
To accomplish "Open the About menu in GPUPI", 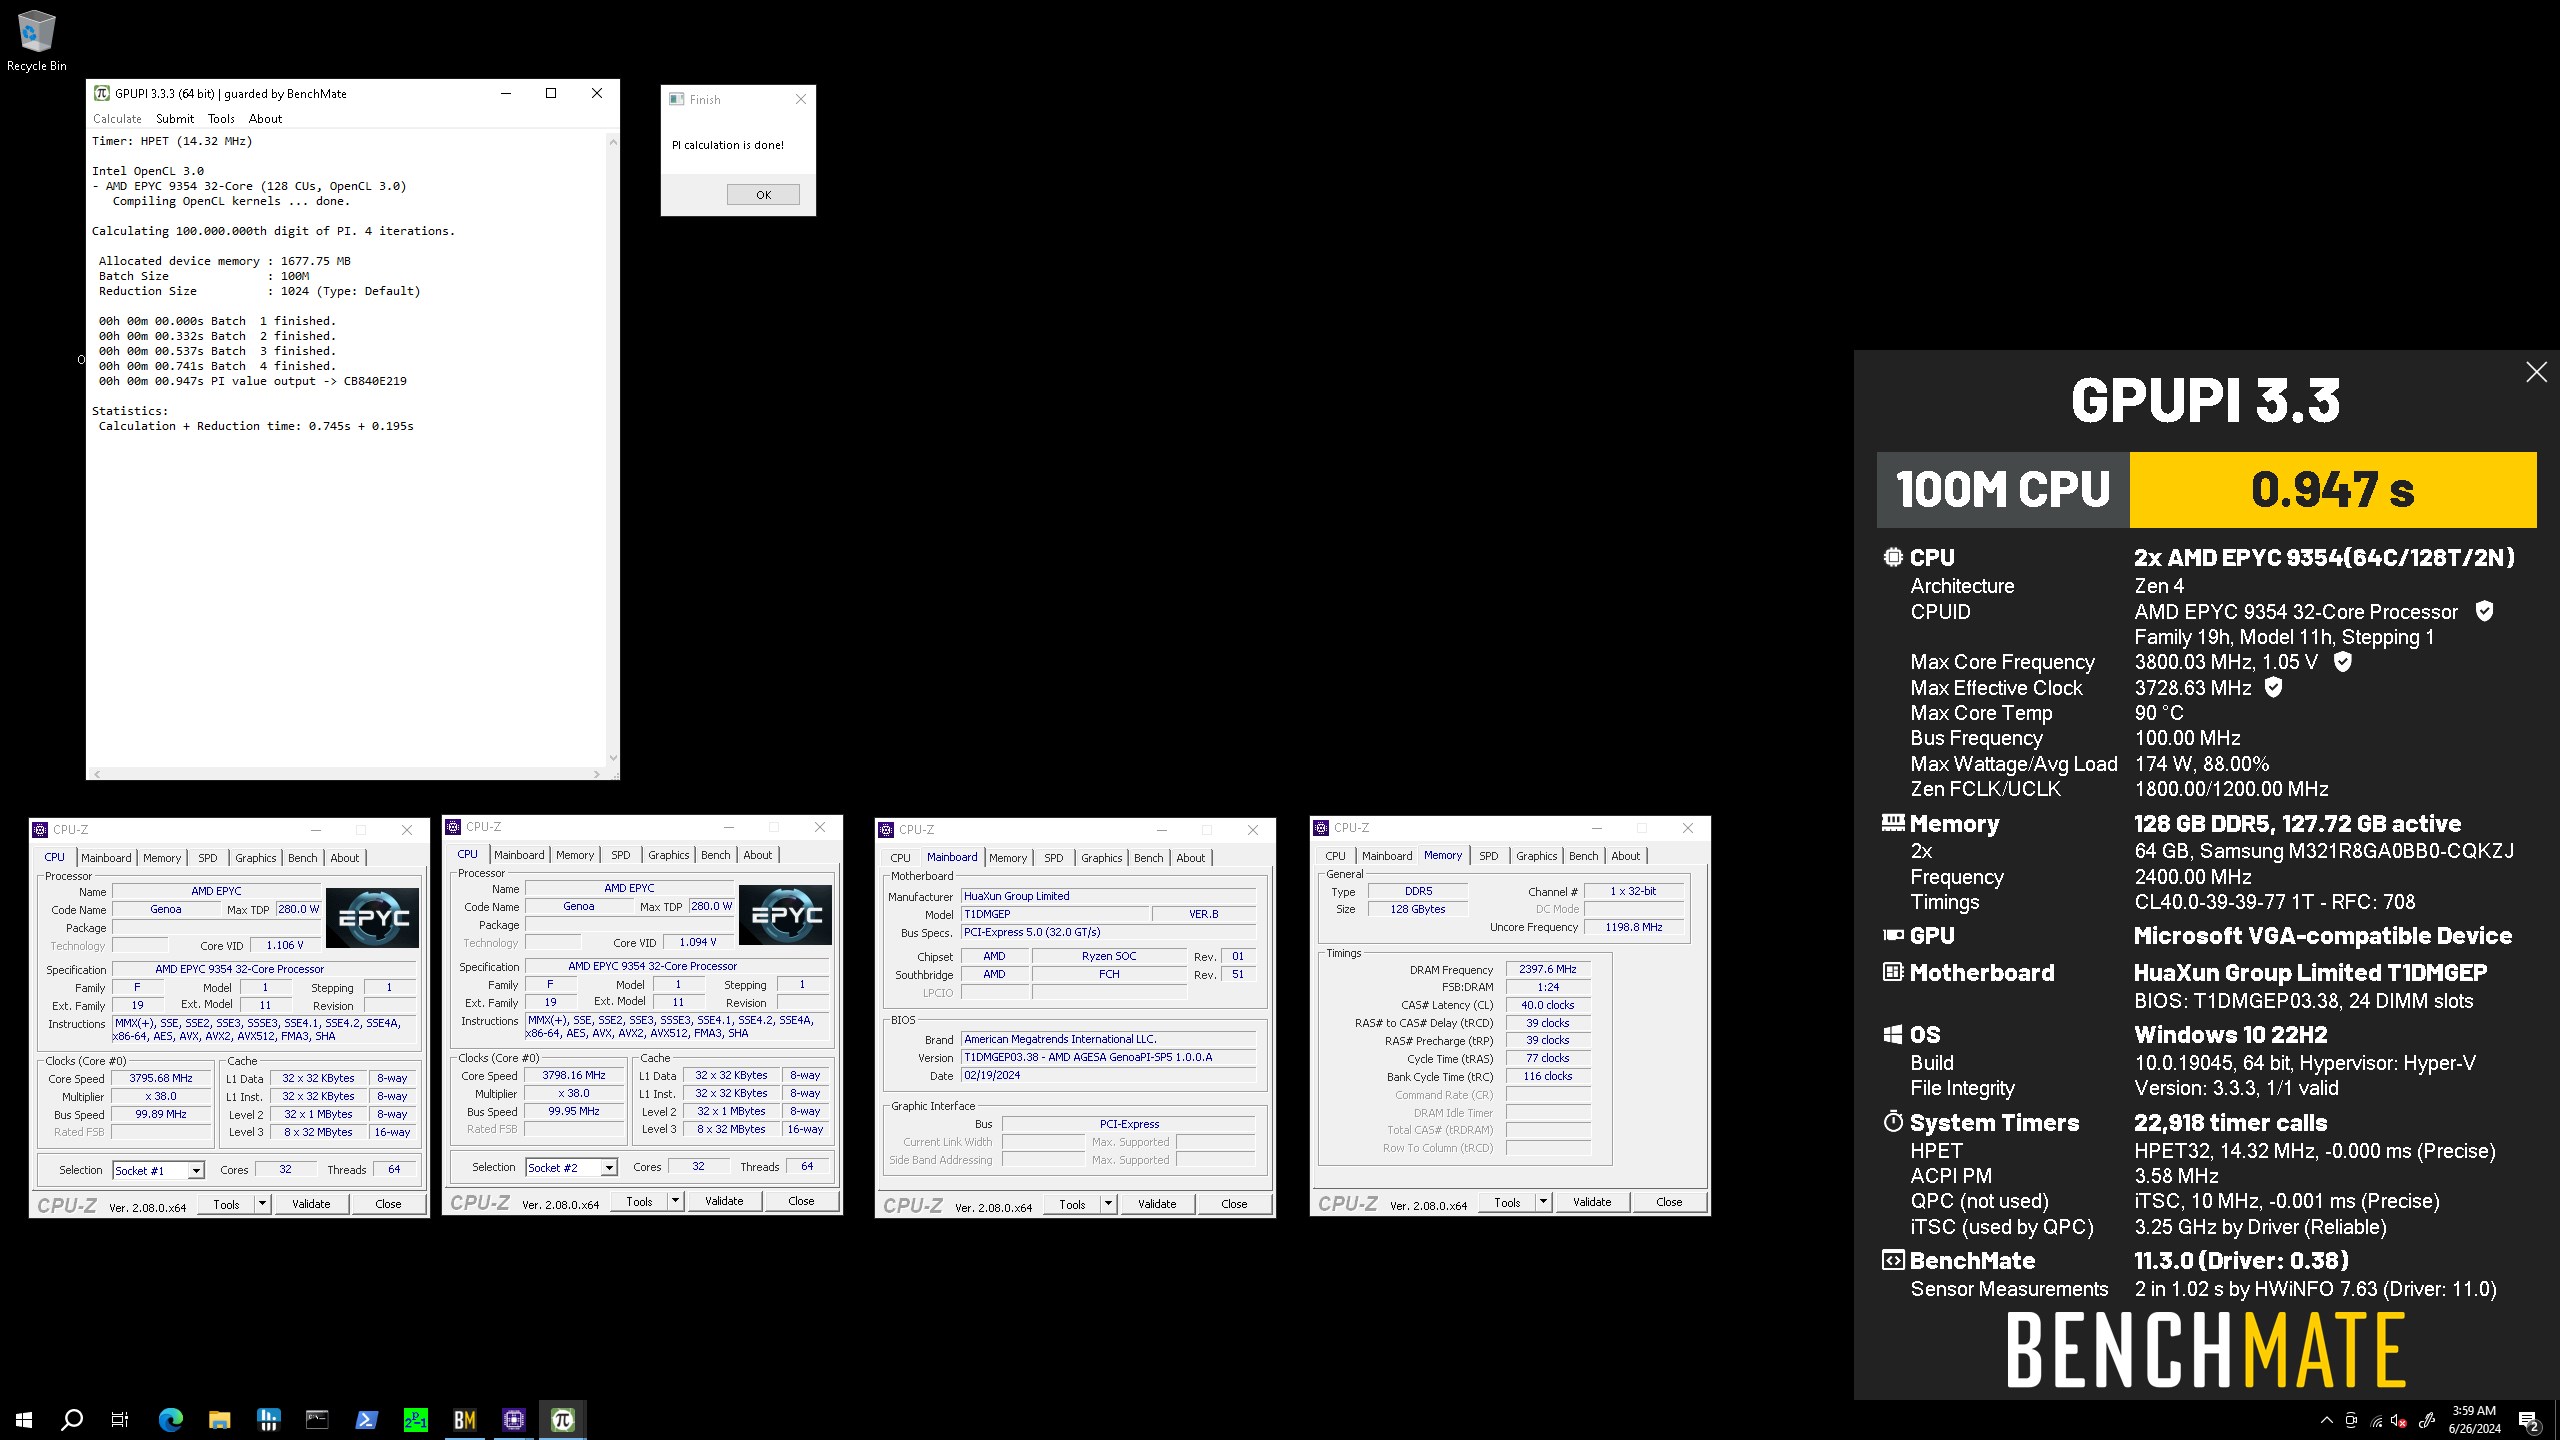I will (x=265, y=118).
